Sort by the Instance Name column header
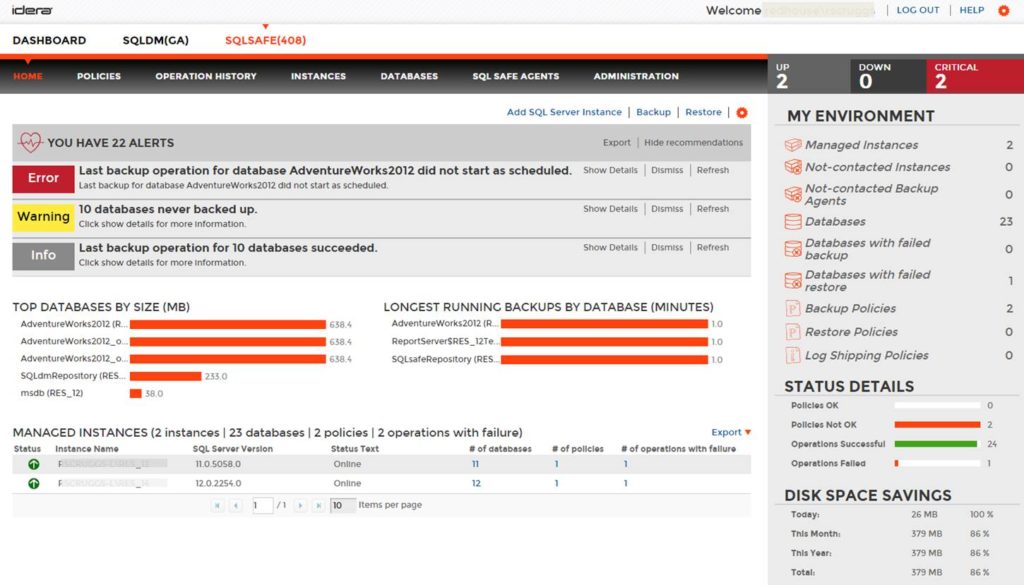The height and width of the screenshot is (585, 1024). (x=87, y=449)
